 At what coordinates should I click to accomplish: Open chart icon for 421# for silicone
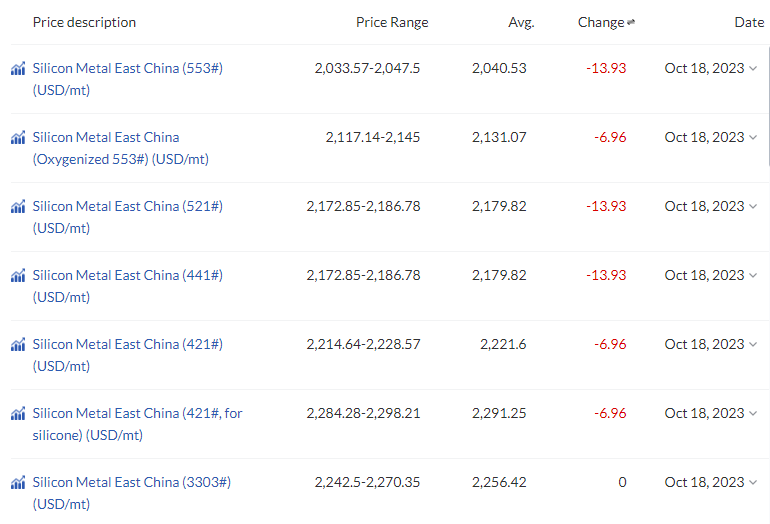18,414
